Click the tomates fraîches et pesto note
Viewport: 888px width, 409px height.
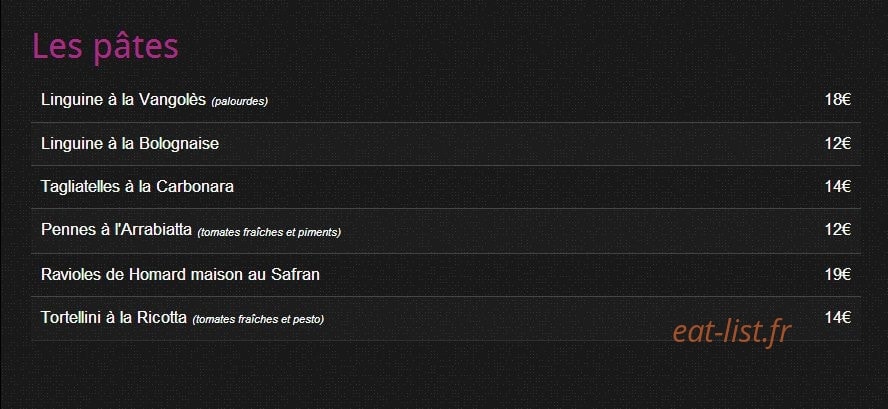258,319
